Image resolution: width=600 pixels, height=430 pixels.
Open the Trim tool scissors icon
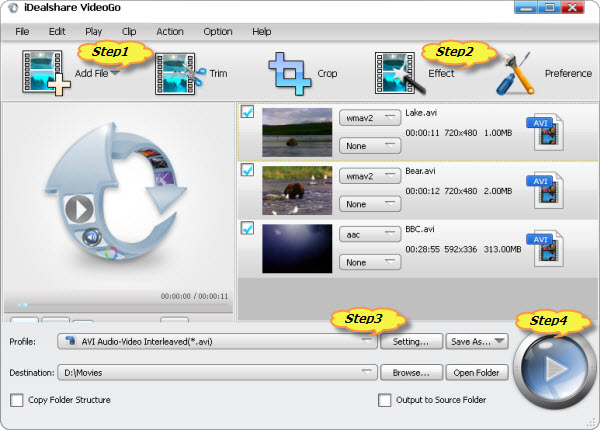180,73
